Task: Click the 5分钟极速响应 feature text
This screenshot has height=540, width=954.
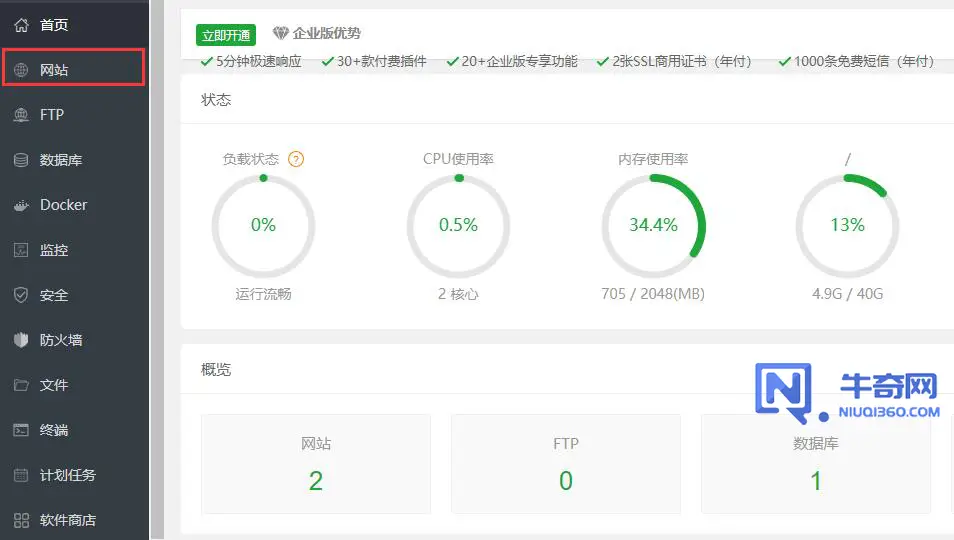Action: click(x=259, y=61)
